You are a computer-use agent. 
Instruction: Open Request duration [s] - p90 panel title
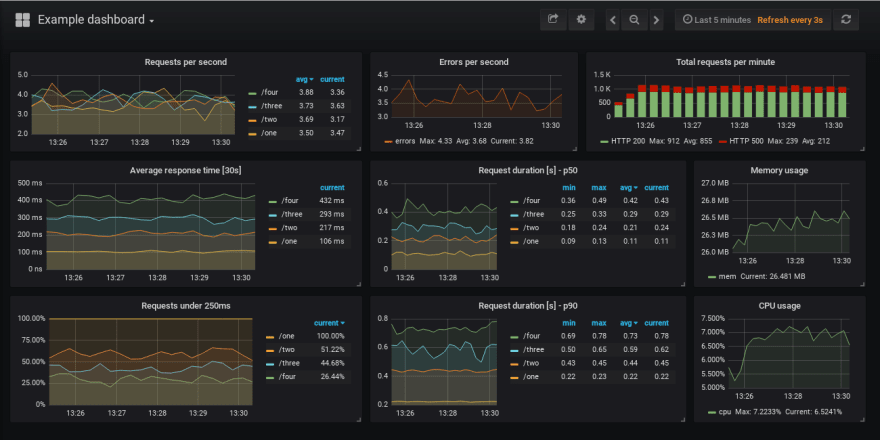[528, 306]
